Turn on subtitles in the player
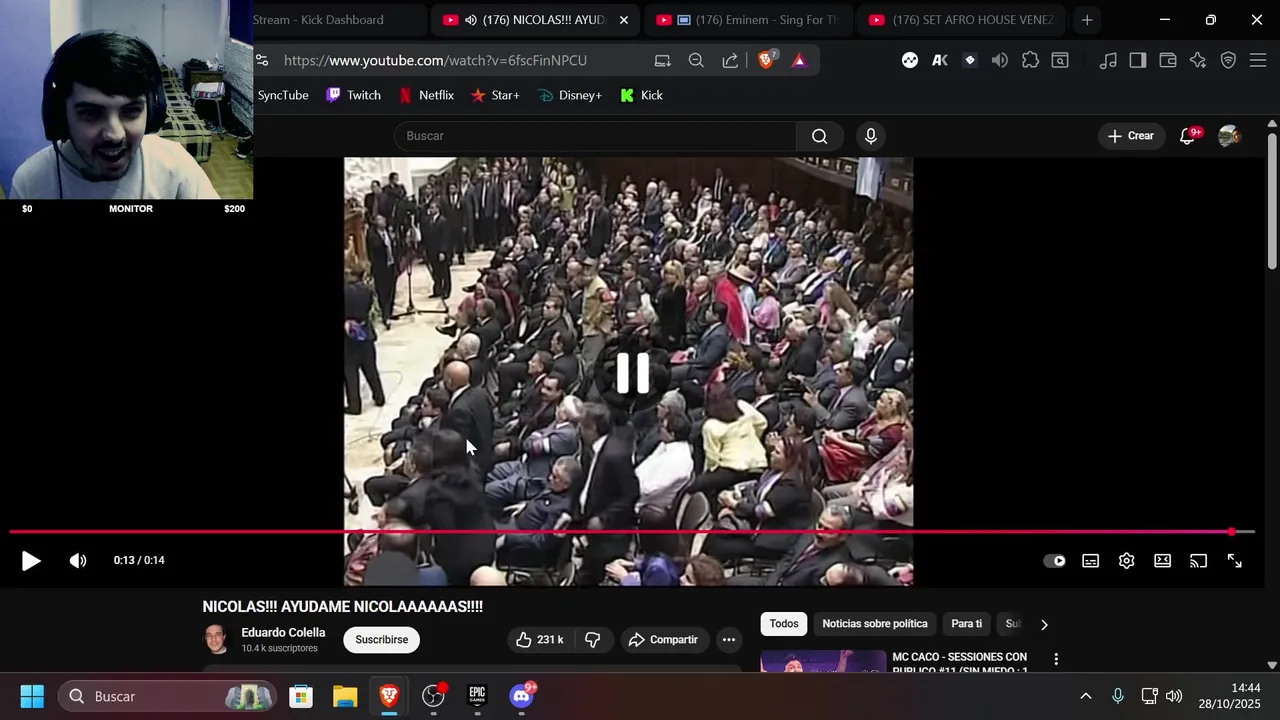 1091,561
